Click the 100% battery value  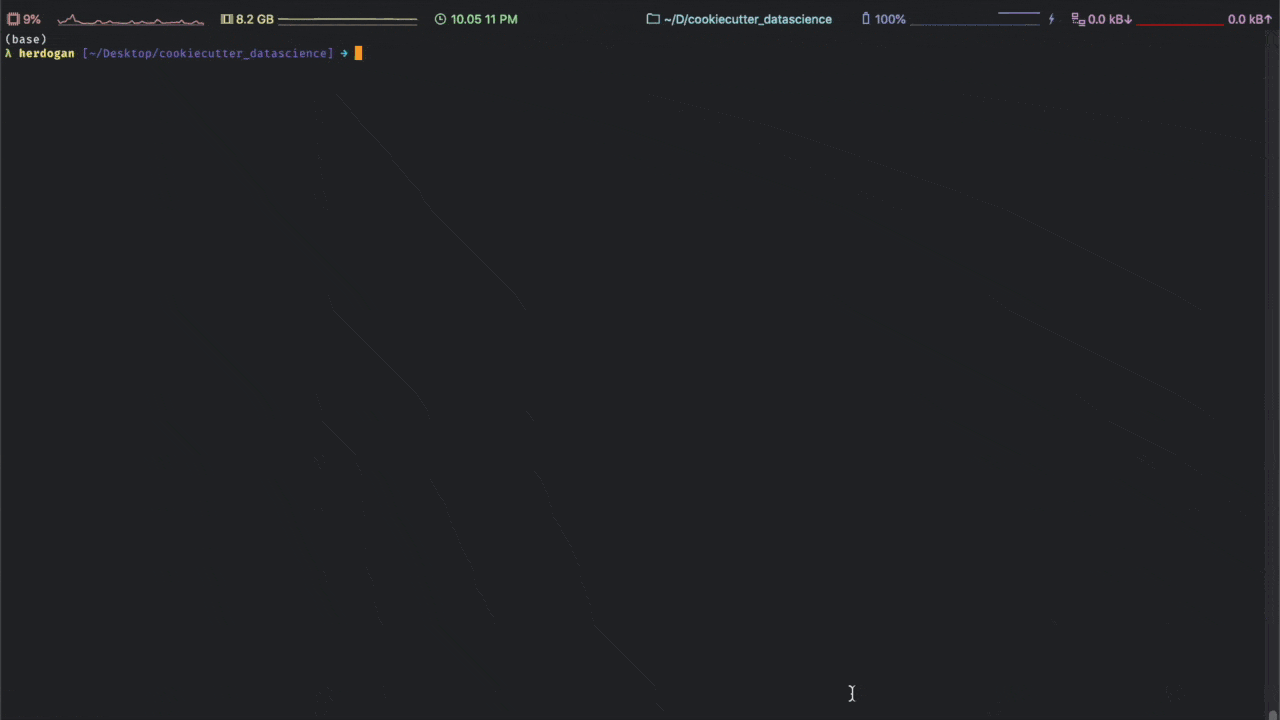890,19
